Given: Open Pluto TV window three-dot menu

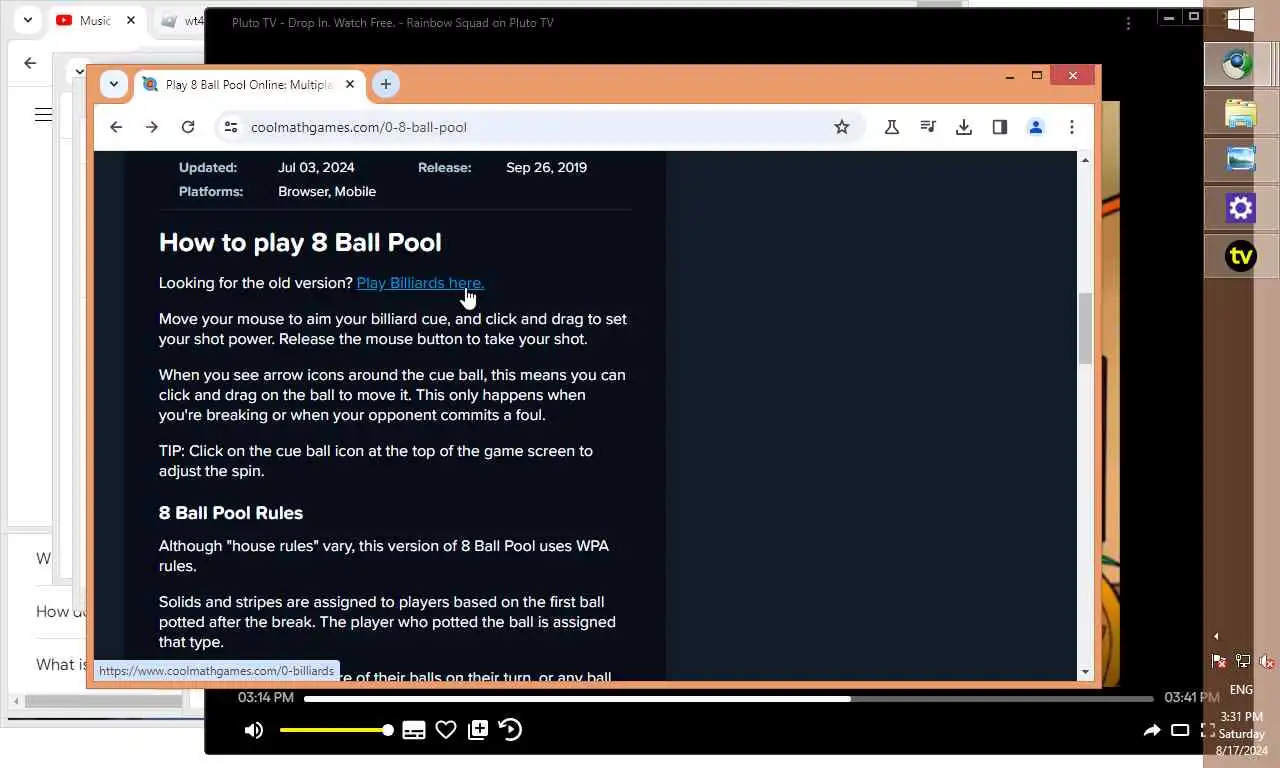Looking at the screenshot, I should pos(1128,23).
